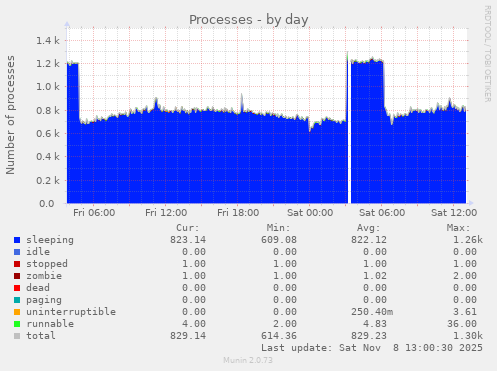Click the 'sleeping' legend label

tap(50, 240)
